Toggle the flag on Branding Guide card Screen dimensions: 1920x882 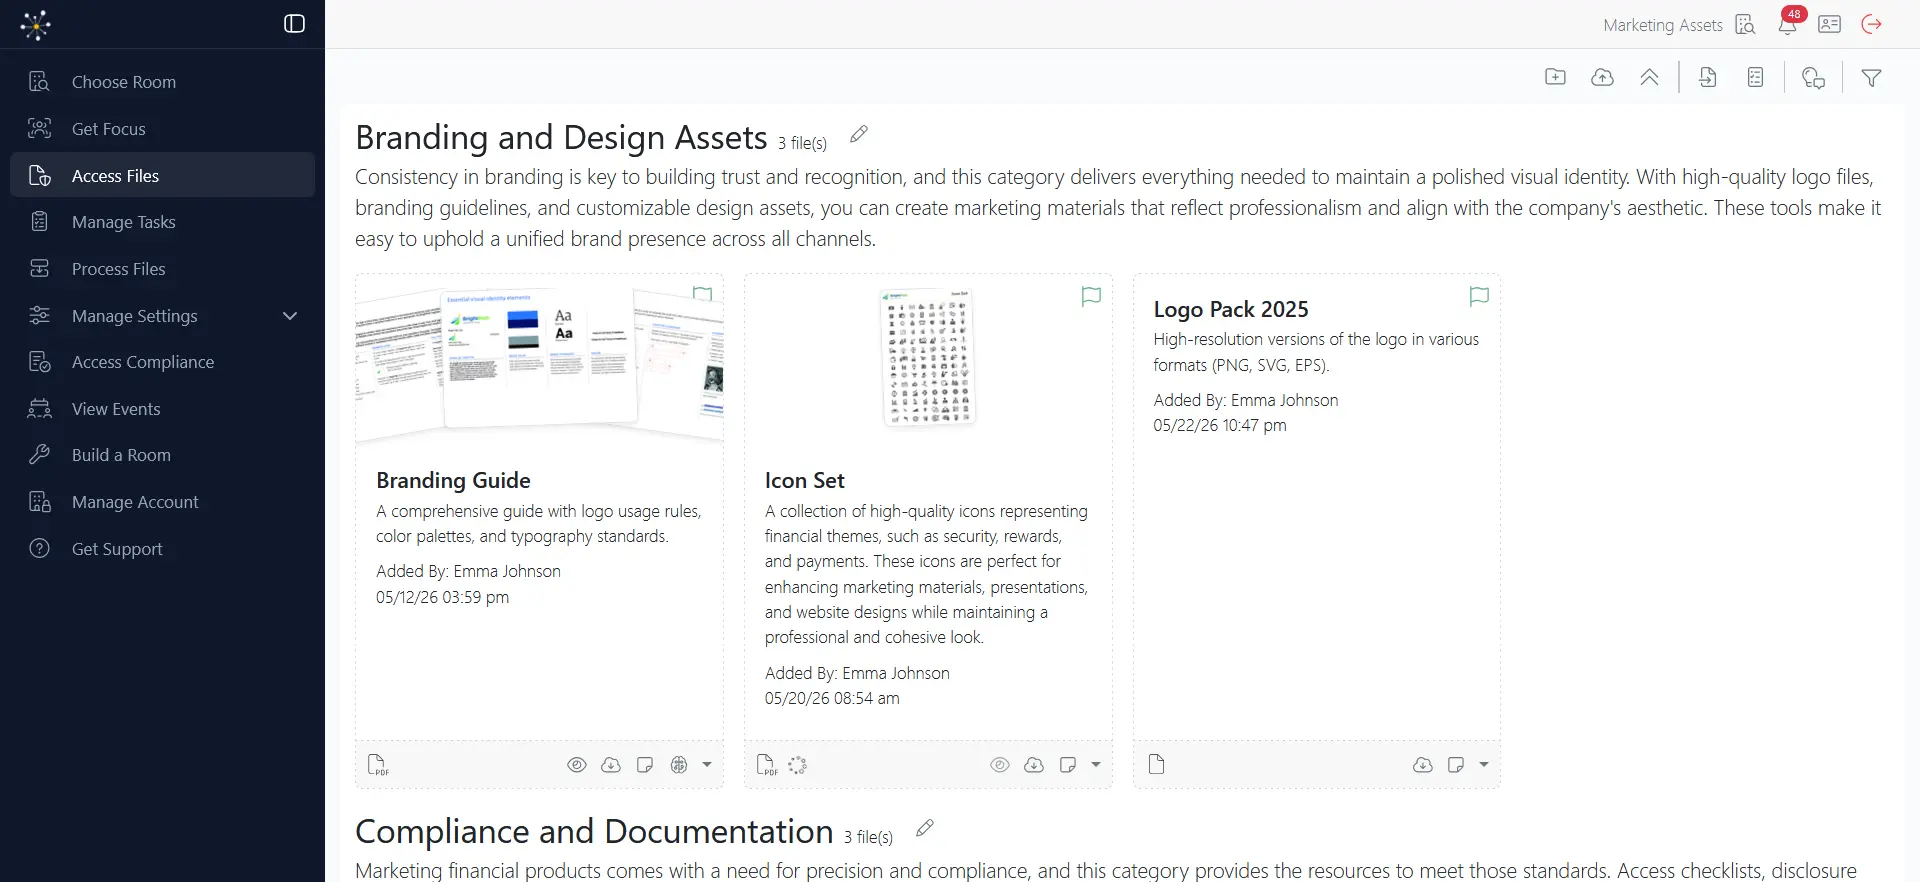[x=703, y=294]
